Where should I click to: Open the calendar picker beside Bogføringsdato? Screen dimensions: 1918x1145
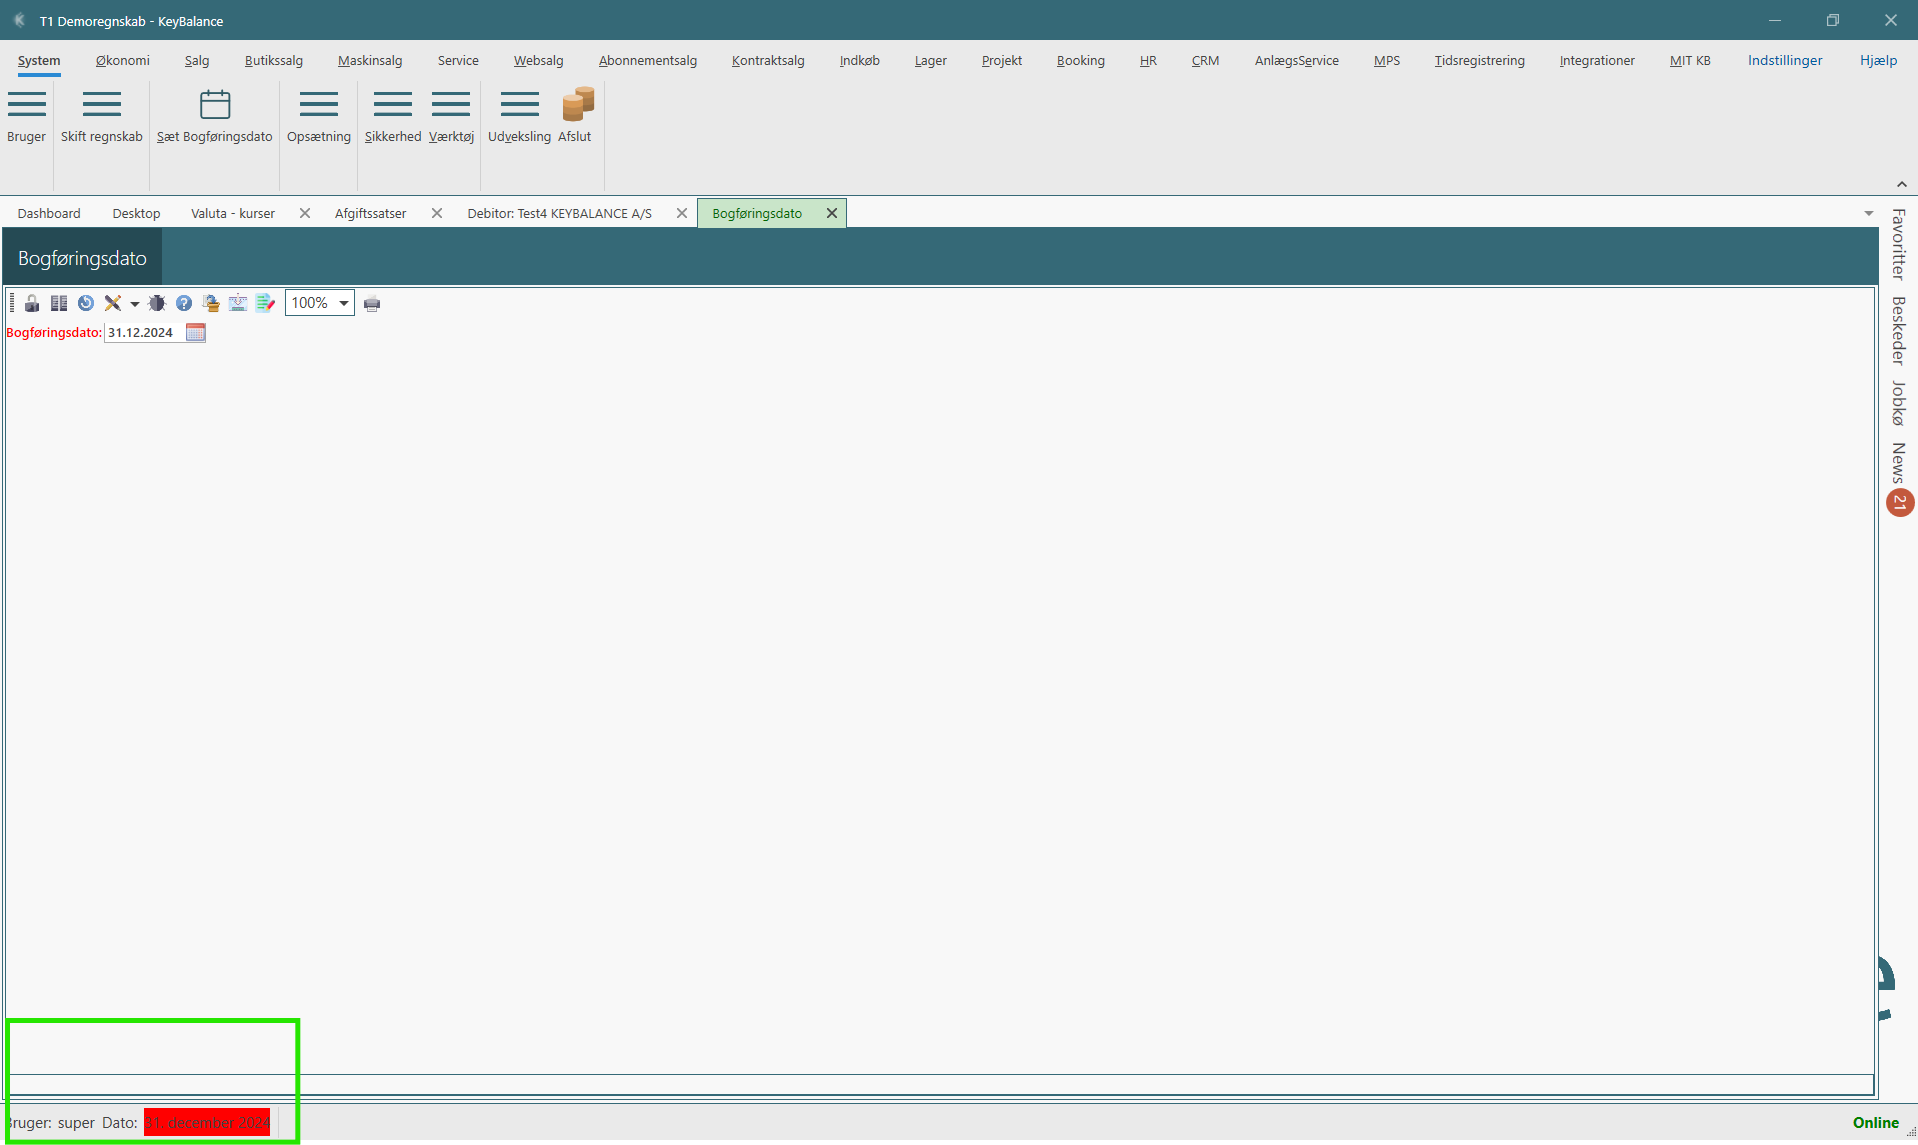196,333
